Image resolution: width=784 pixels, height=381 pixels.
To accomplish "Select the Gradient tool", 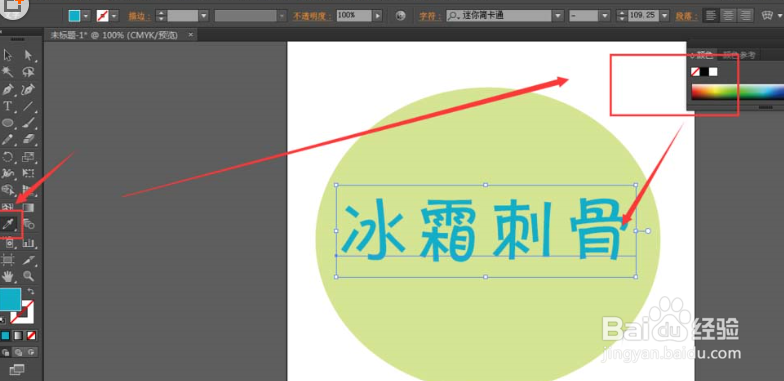I will 28,207.
